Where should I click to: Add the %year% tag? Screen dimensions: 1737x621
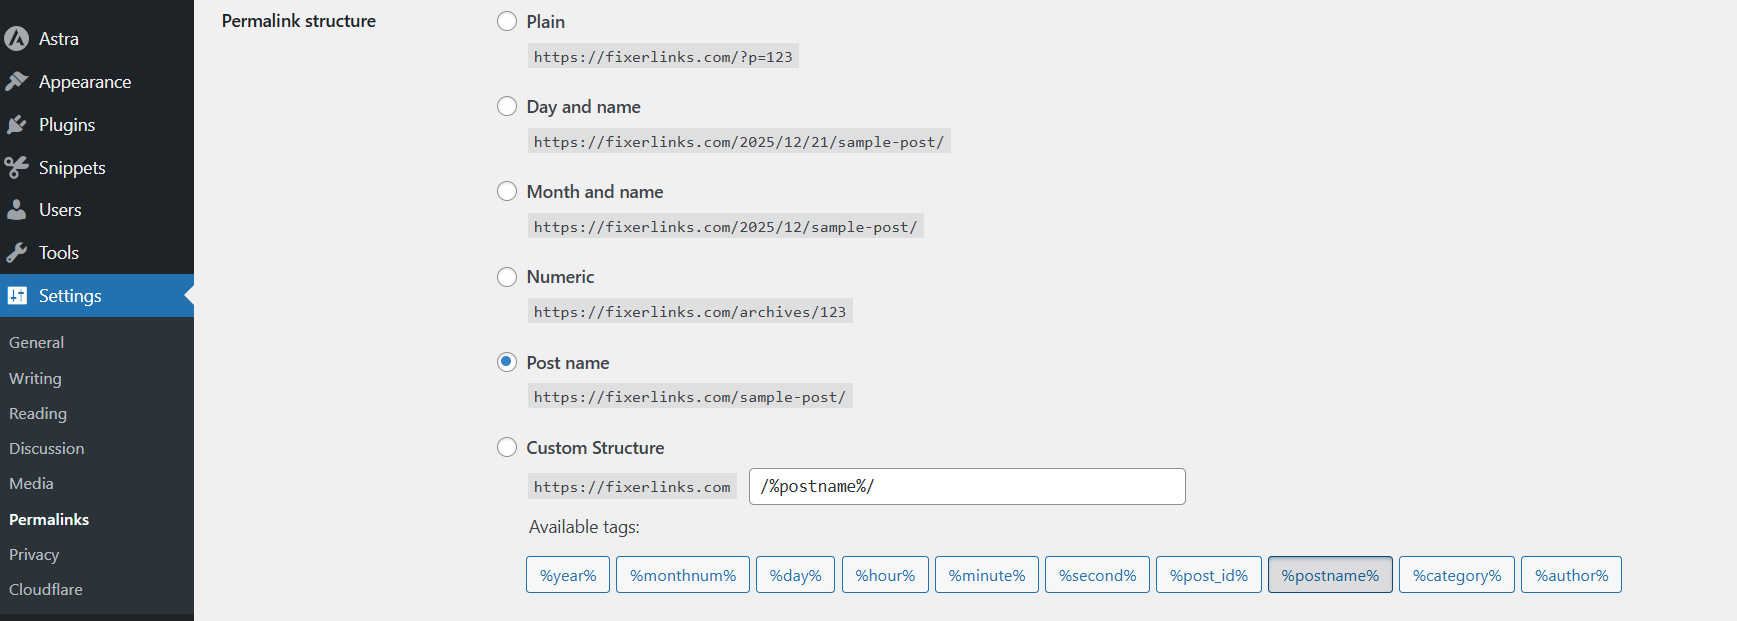pos(568,575)
